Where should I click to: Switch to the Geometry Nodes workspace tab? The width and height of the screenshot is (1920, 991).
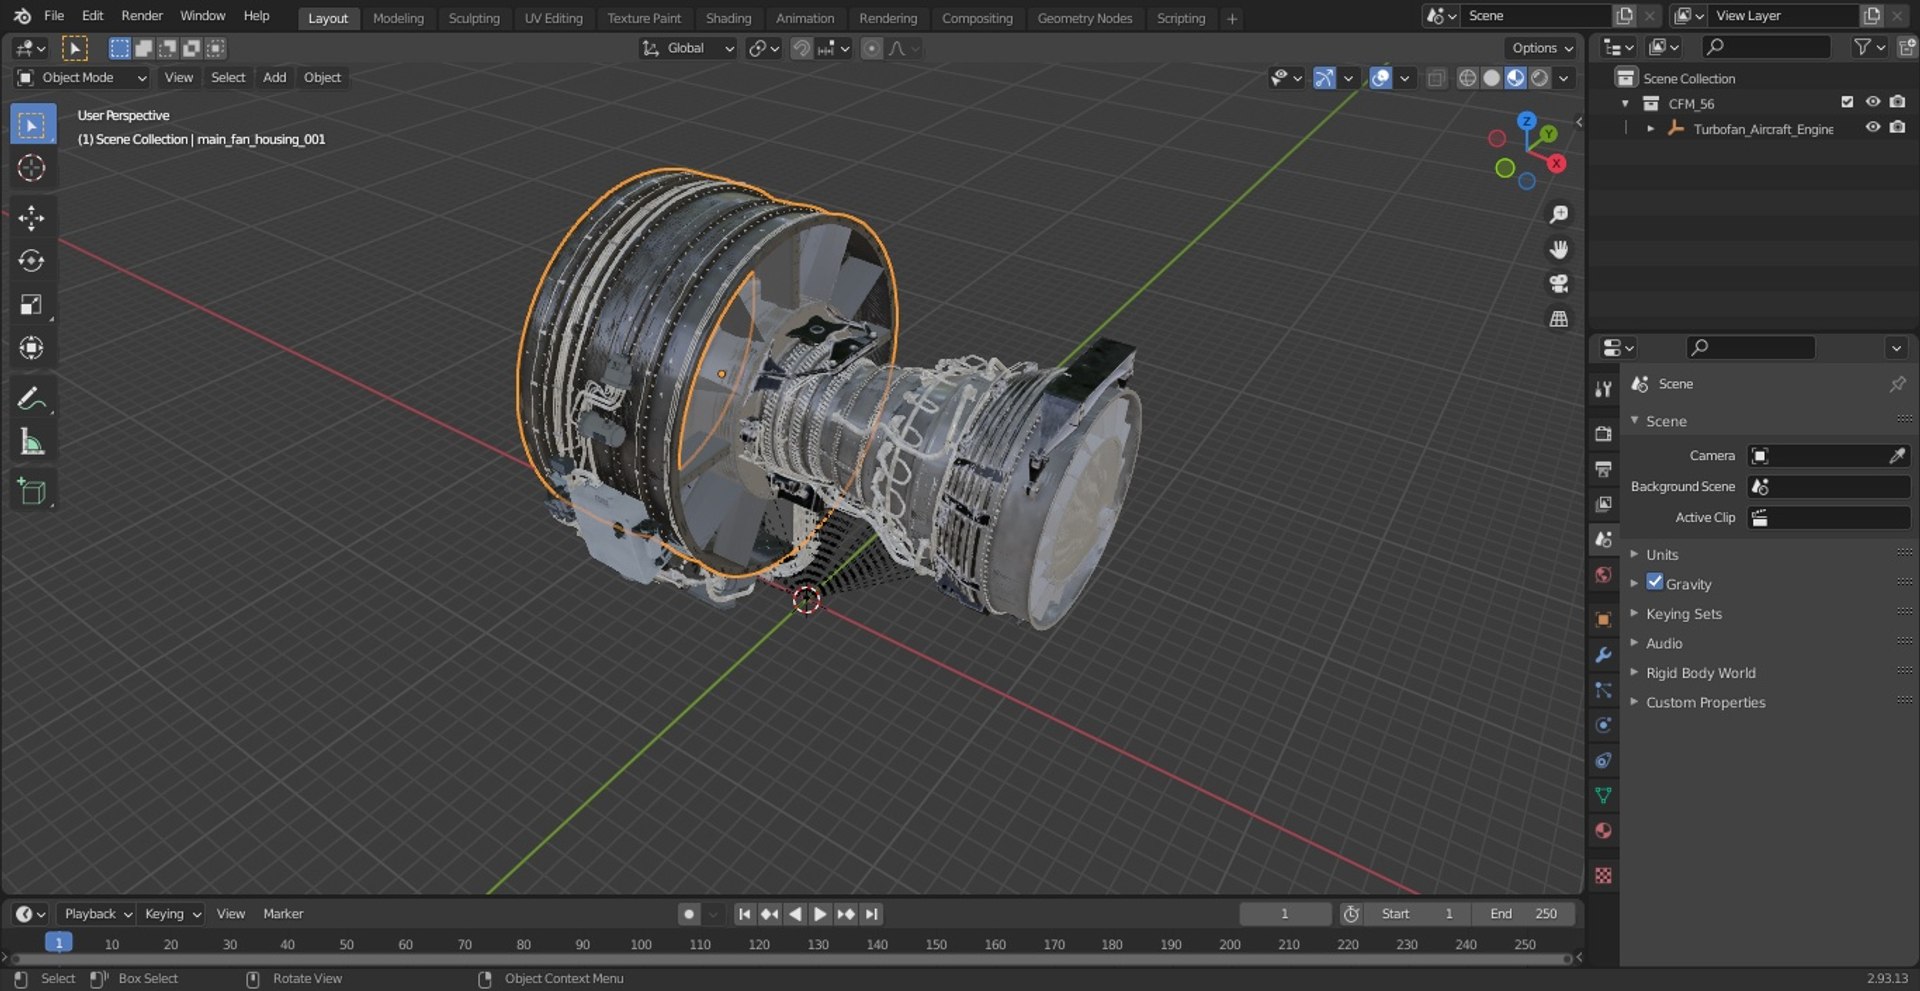tap(1084, 18)
